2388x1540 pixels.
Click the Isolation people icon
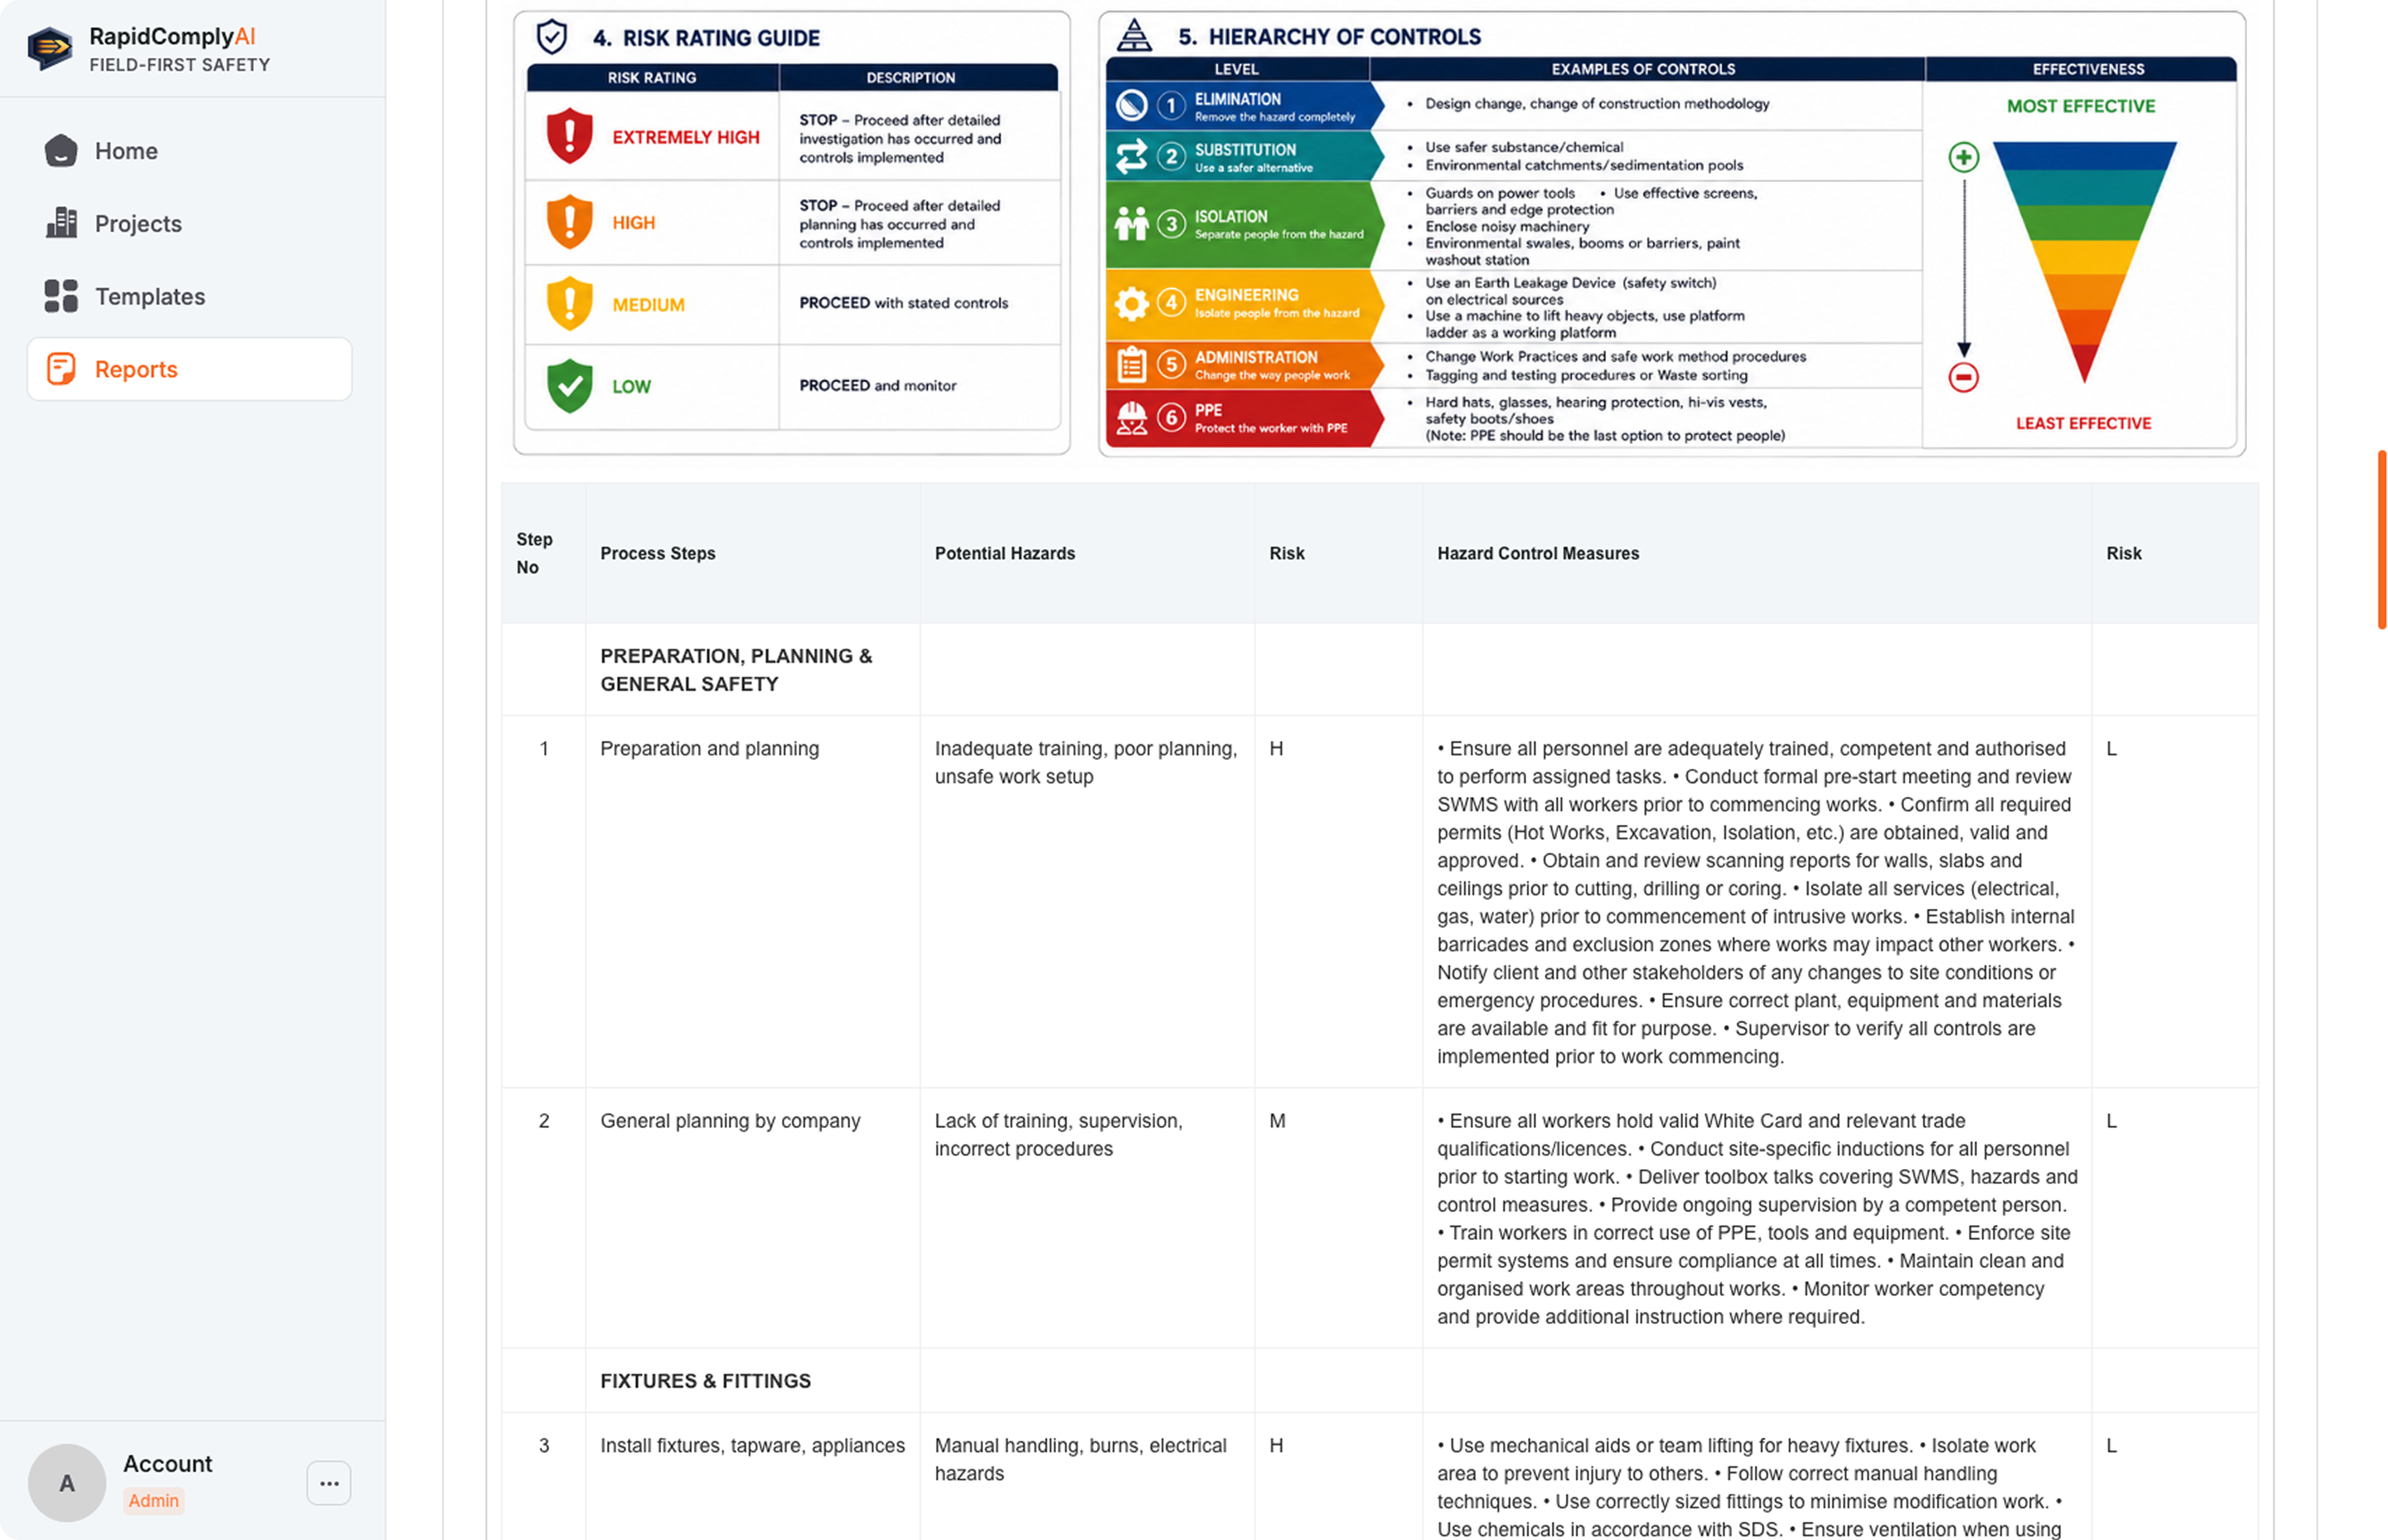tap(1132, 223)
